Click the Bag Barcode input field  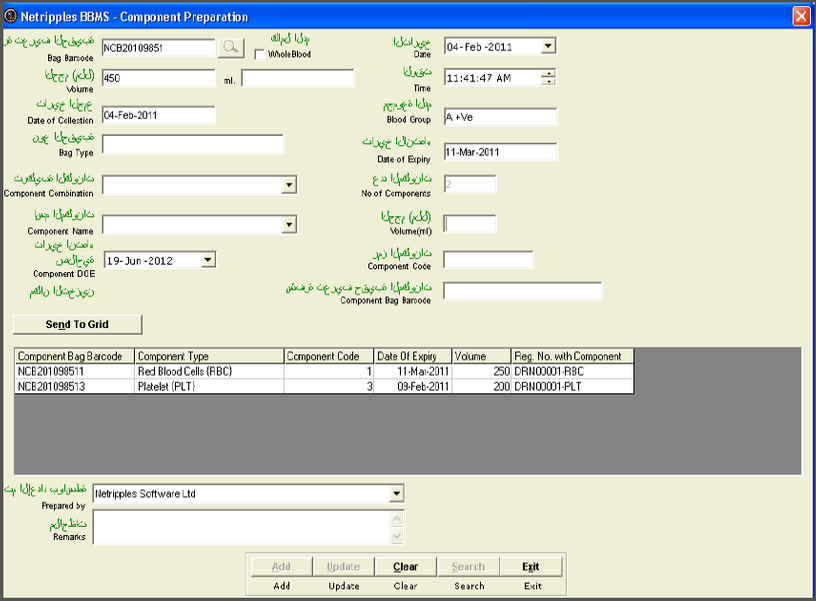pos(158,48)
